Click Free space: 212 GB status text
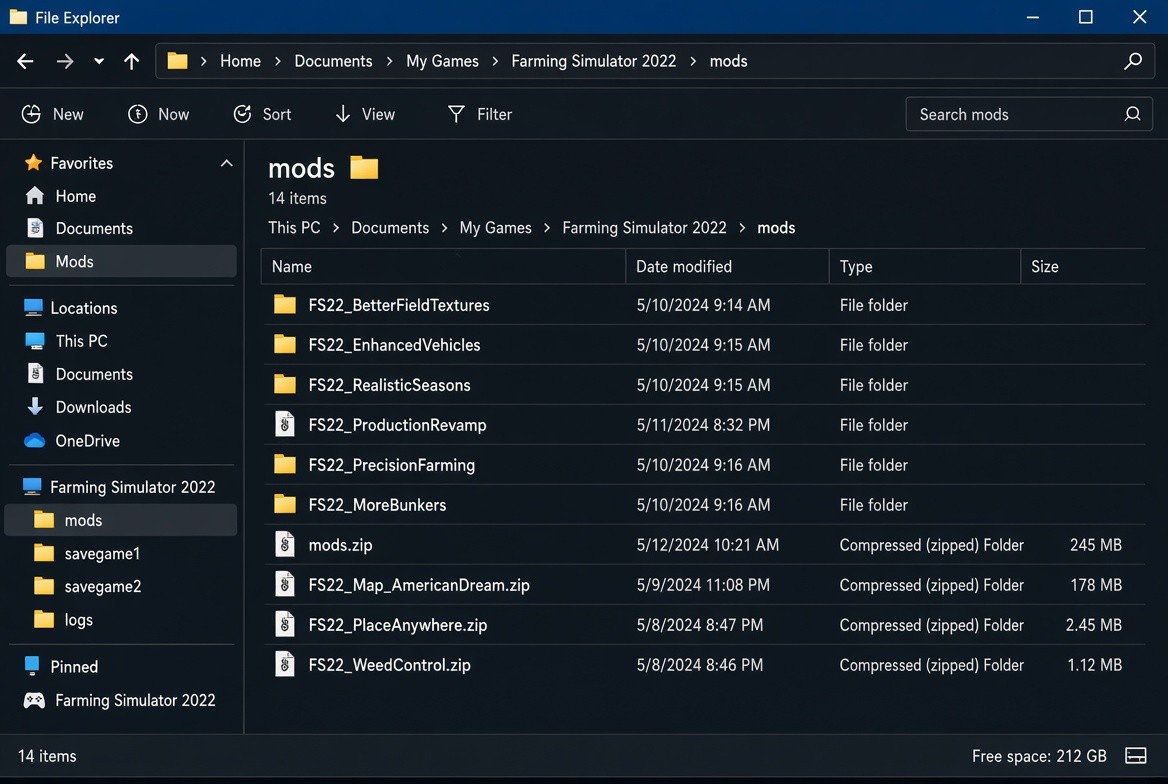Screen dimensions: 1168x784 pyautogui.click(x=1038, y=756)
